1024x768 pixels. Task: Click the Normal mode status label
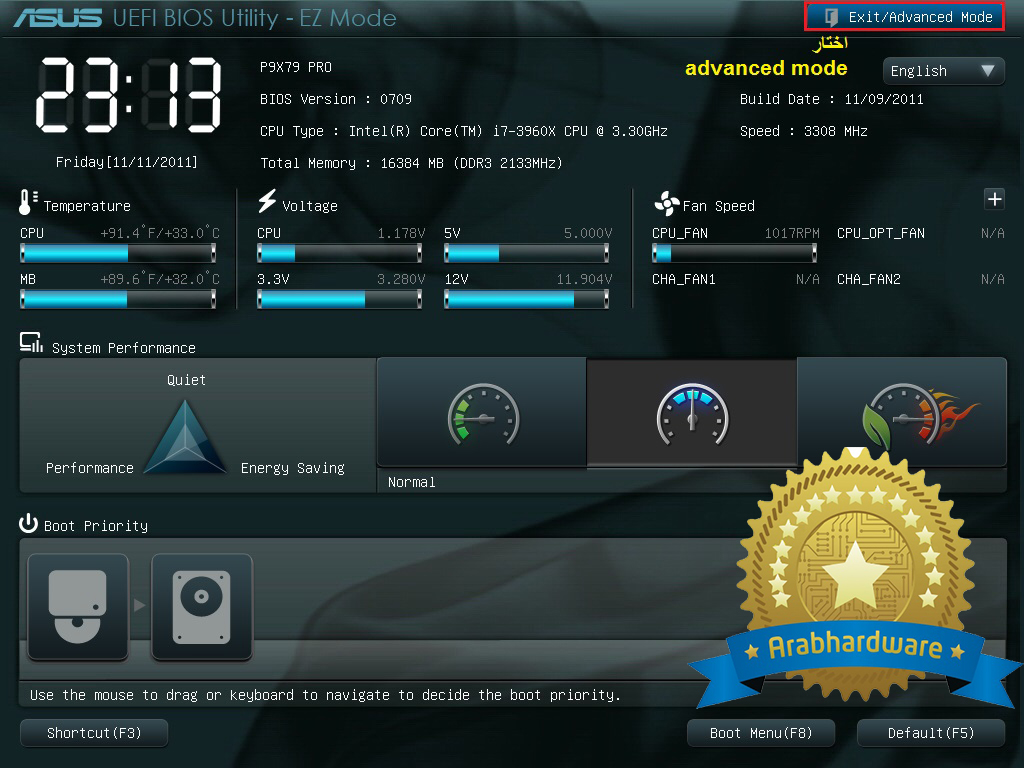(x=411, y=482)
